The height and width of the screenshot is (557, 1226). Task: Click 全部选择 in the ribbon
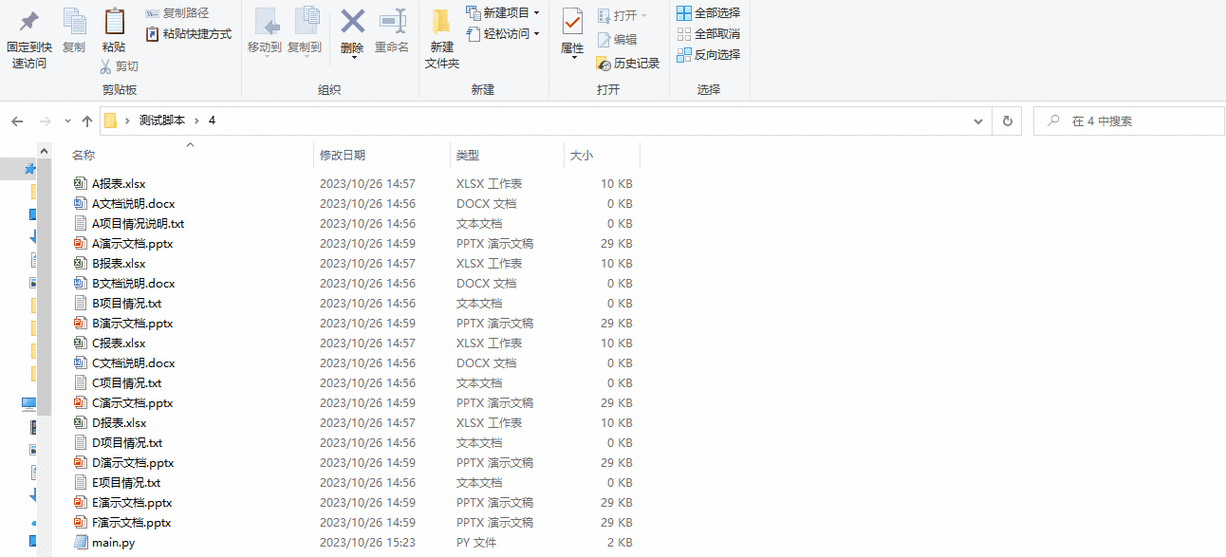(x=709, y=13)
